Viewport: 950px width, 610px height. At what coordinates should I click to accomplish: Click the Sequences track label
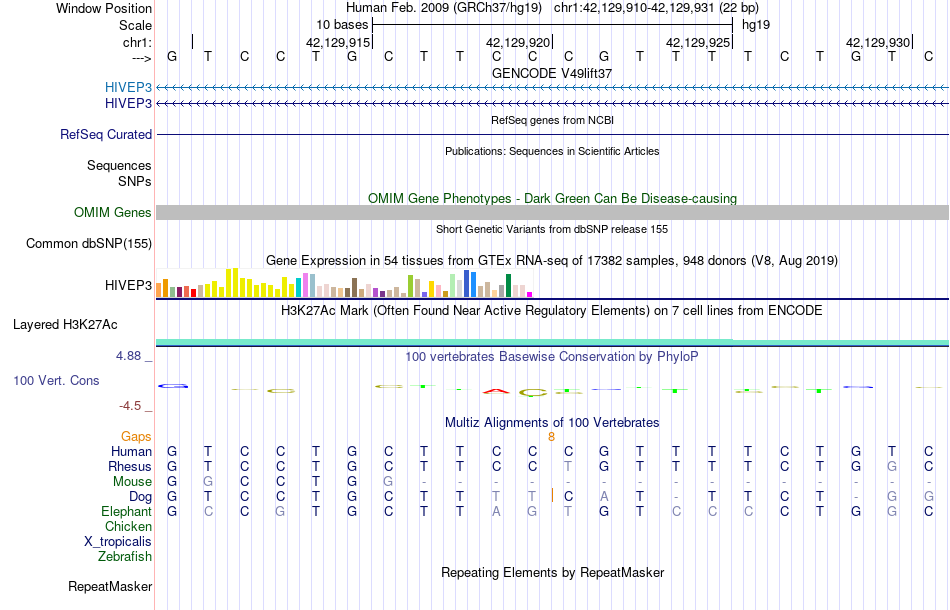pyautogui.click(x=119, y=165)
